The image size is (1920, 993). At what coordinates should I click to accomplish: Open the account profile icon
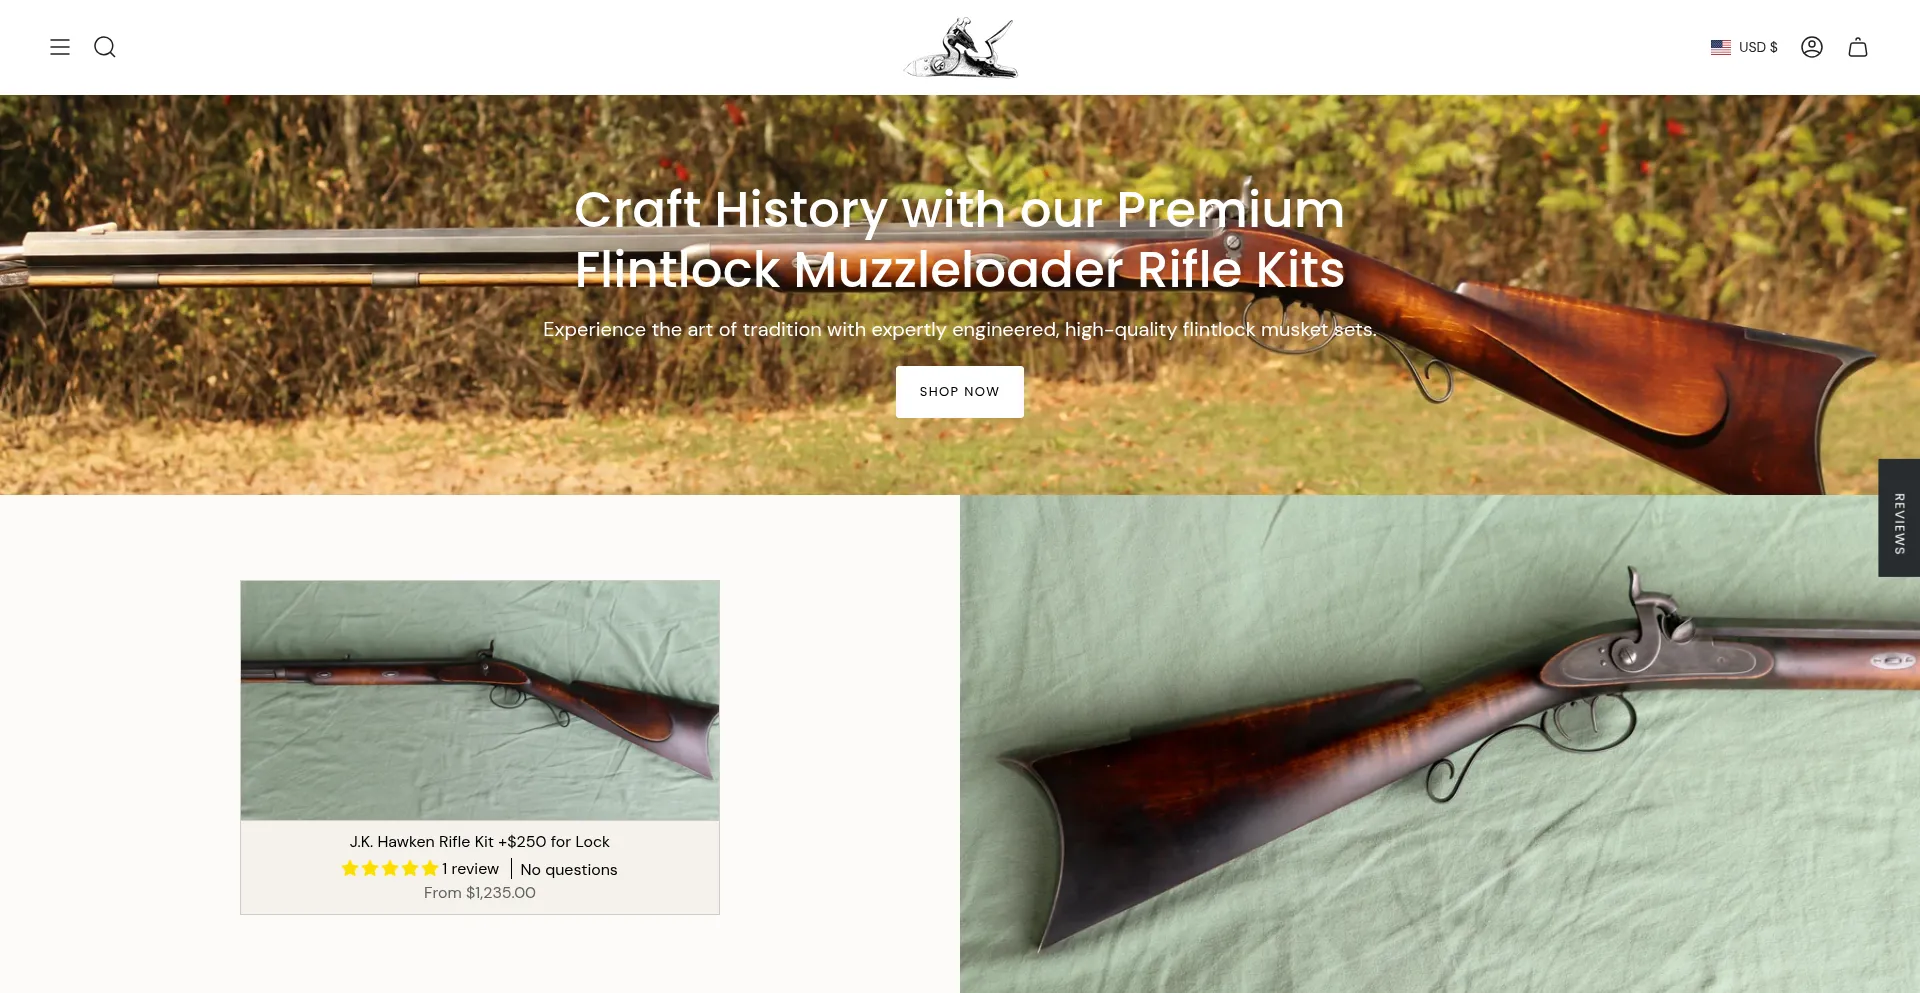[1812, 47]
